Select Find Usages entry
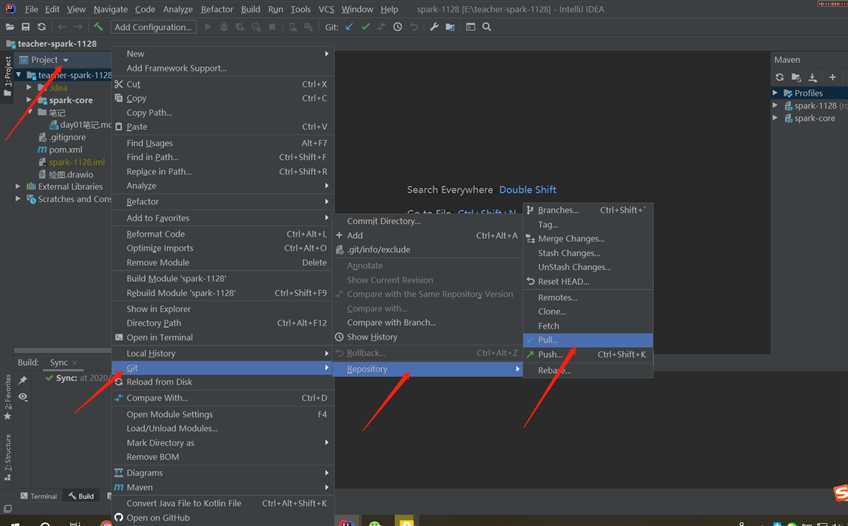The image size is (848, 526). coord(222,143)
